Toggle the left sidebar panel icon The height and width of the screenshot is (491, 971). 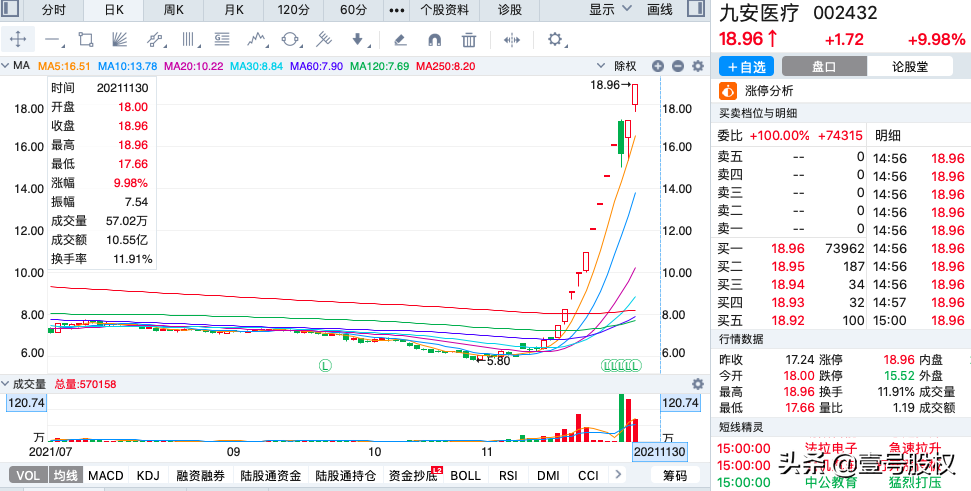pos(10,9)
